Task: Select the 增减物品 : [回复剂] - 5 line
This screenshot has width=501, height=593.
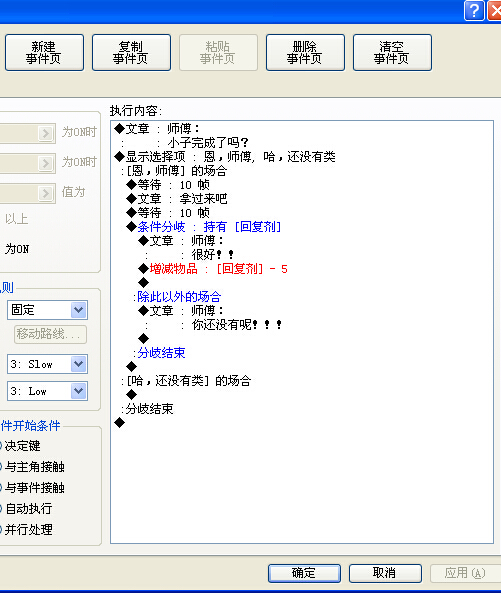Action: click(213, 269)
